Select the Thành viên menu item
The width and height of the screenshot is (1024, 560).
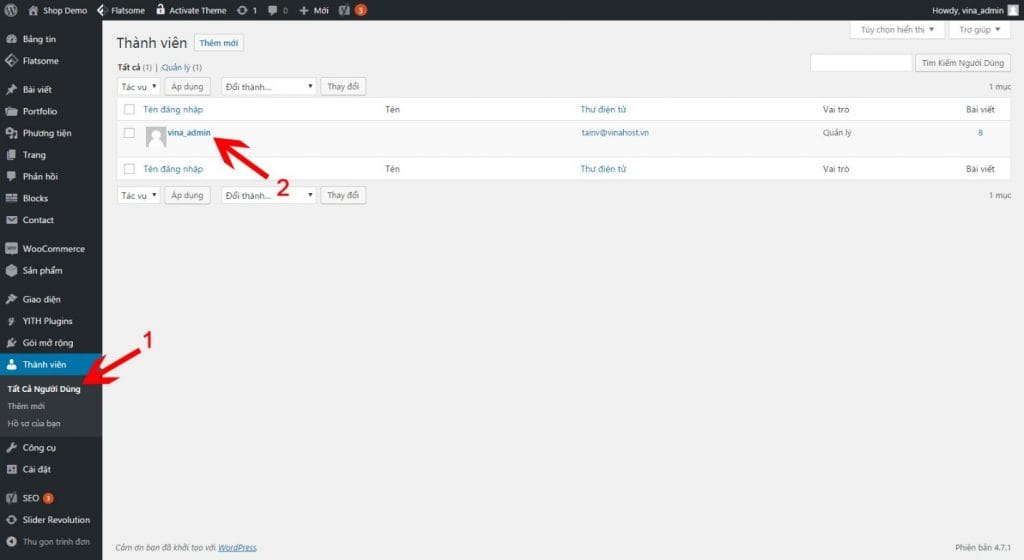click(x=51, y=365)
